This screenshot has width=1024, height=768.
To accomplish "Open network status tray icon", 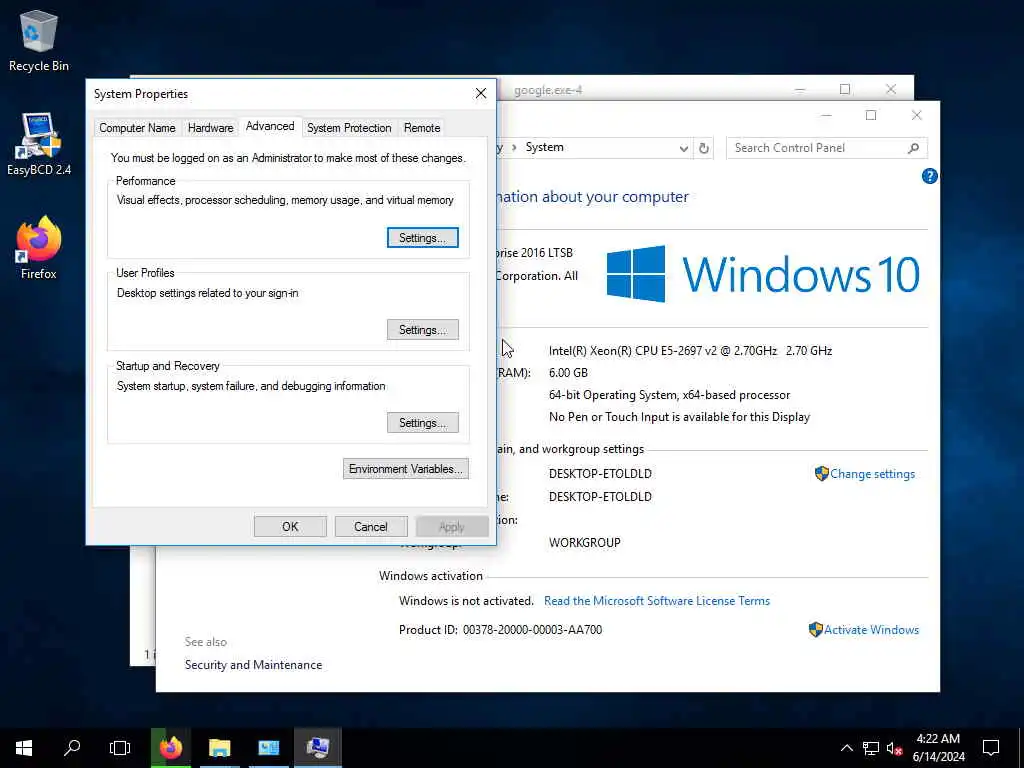I will pos(871,748).
